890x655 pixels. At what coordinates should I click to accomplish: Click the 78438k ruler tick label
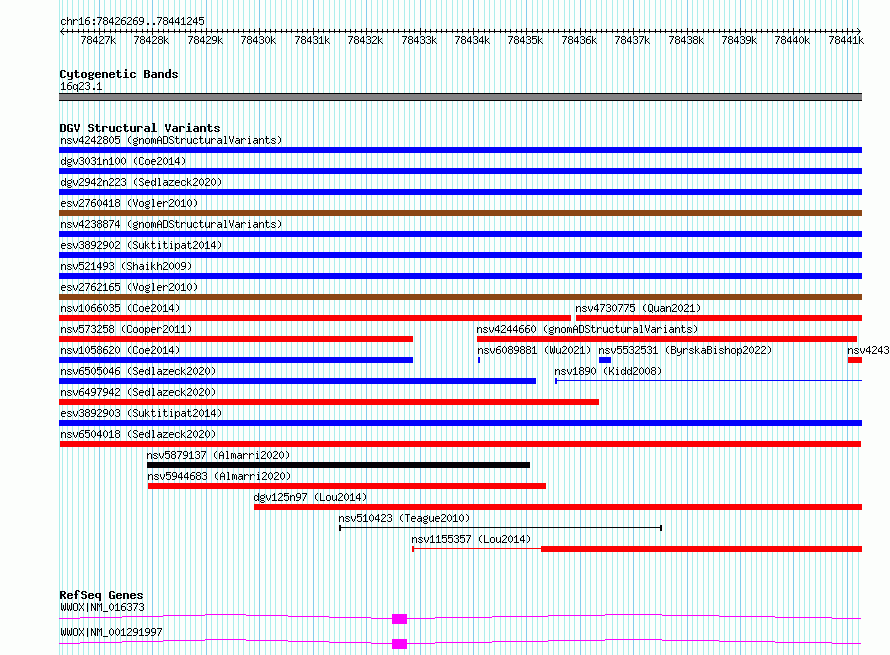pyautogui.click(x=686, y=40)
